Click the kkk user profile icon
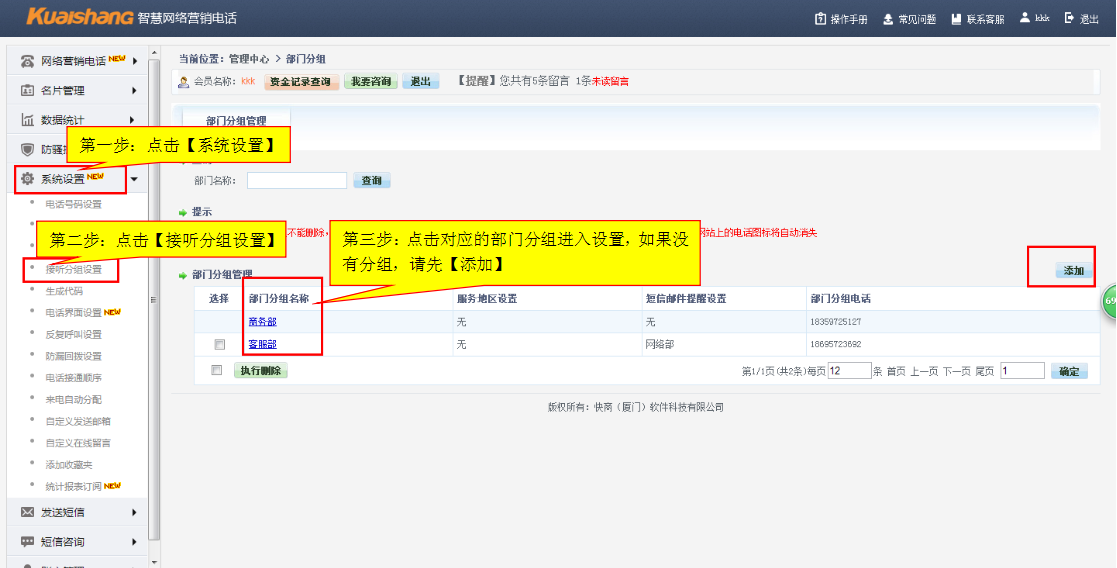The image size is (1117, 568). pyautogui.click(x=1025, y=18)
